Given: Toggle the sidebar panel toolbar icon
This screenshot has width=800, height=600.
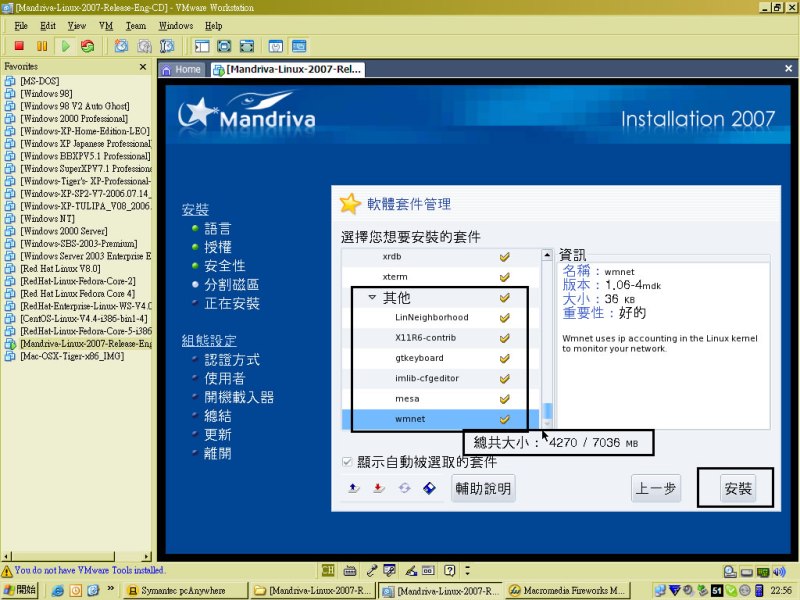Looking at the screenshot, I should [x=202, y=46].
